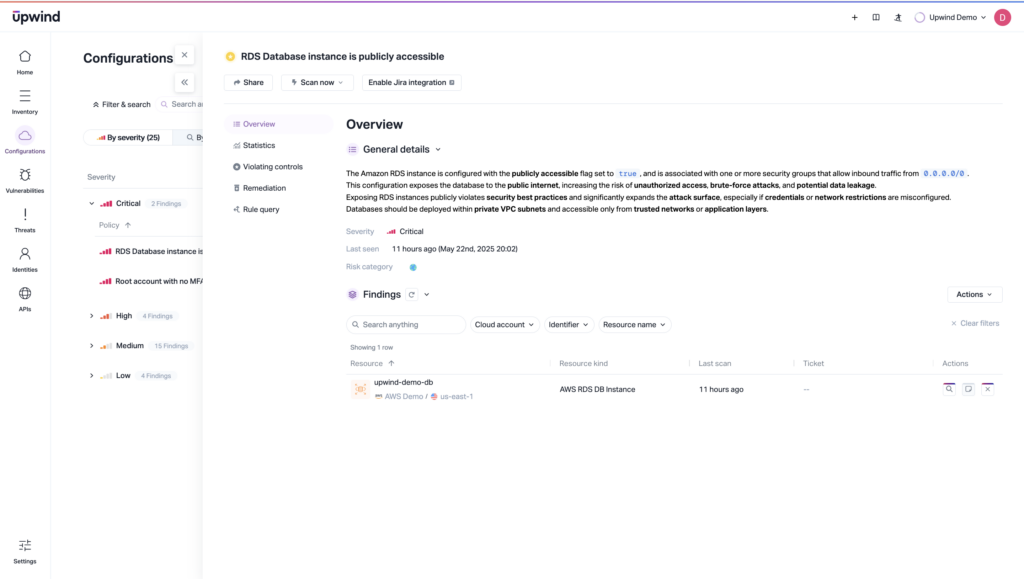
Task: Select the Overview tab
Action: tap(279, 124)
